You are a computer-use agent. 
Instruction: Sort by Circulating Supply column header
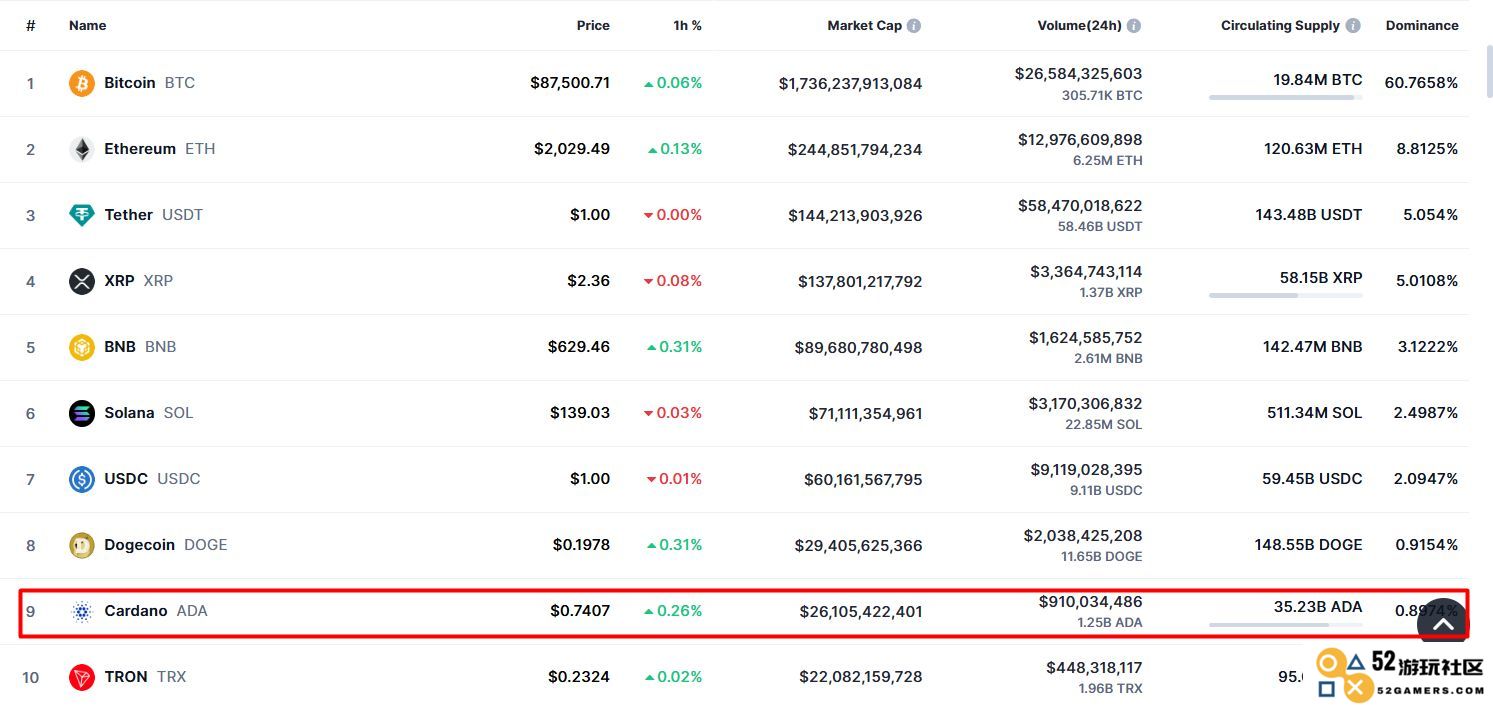(x=1280, y=25)
